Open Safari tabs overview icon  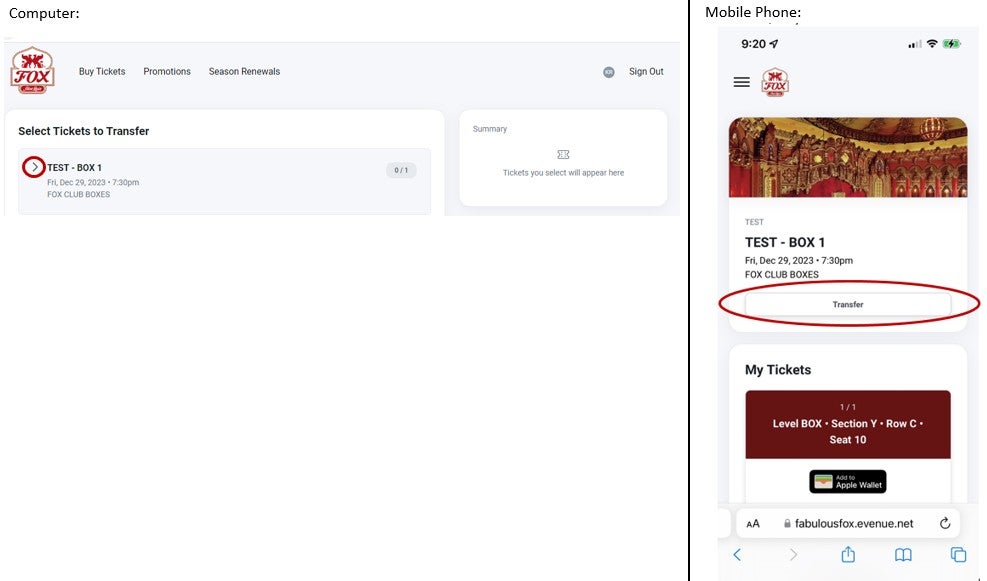958,554
